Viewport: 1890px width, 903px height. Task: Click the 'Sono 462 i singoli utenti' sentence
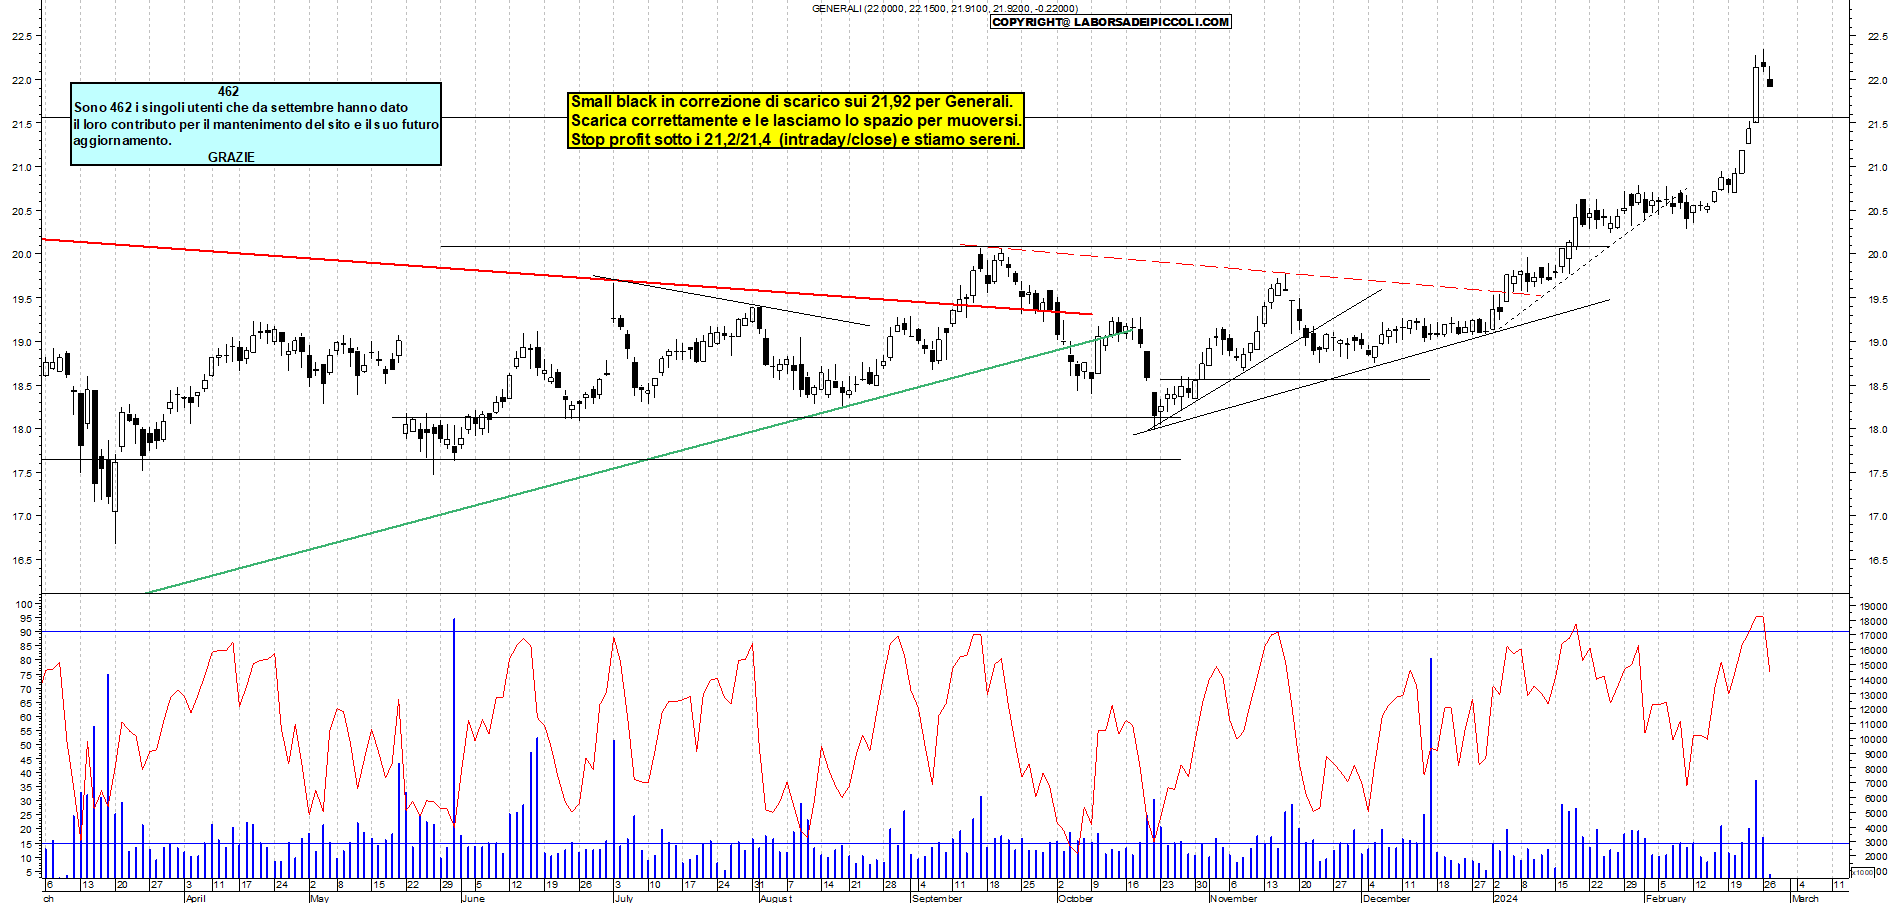click(x=241, y=107)
